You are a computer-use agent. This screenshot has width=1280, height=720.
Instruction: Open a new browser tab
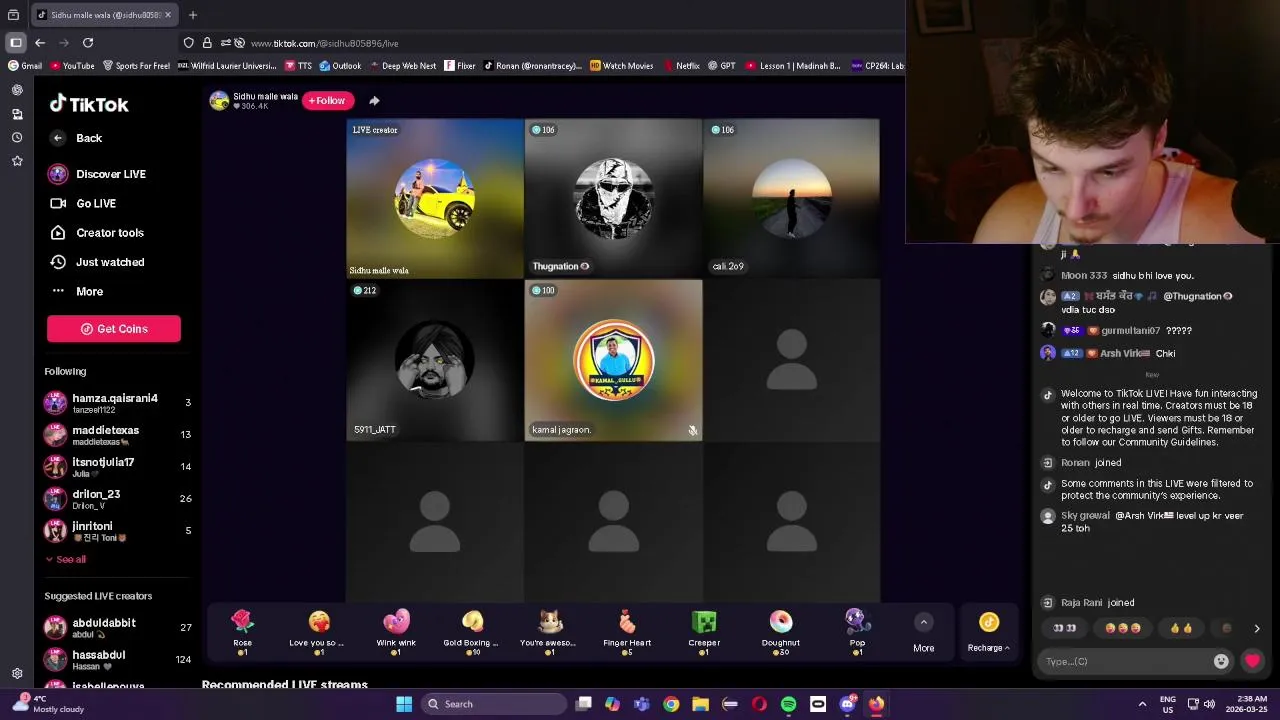(x=193, y=15)
